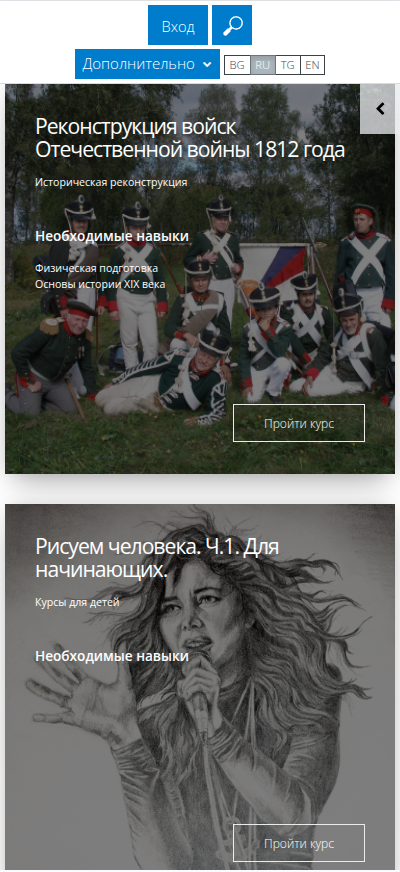Click the magnifying glass search icon
The height and width of the screenshot is (872, 400).
232,25
